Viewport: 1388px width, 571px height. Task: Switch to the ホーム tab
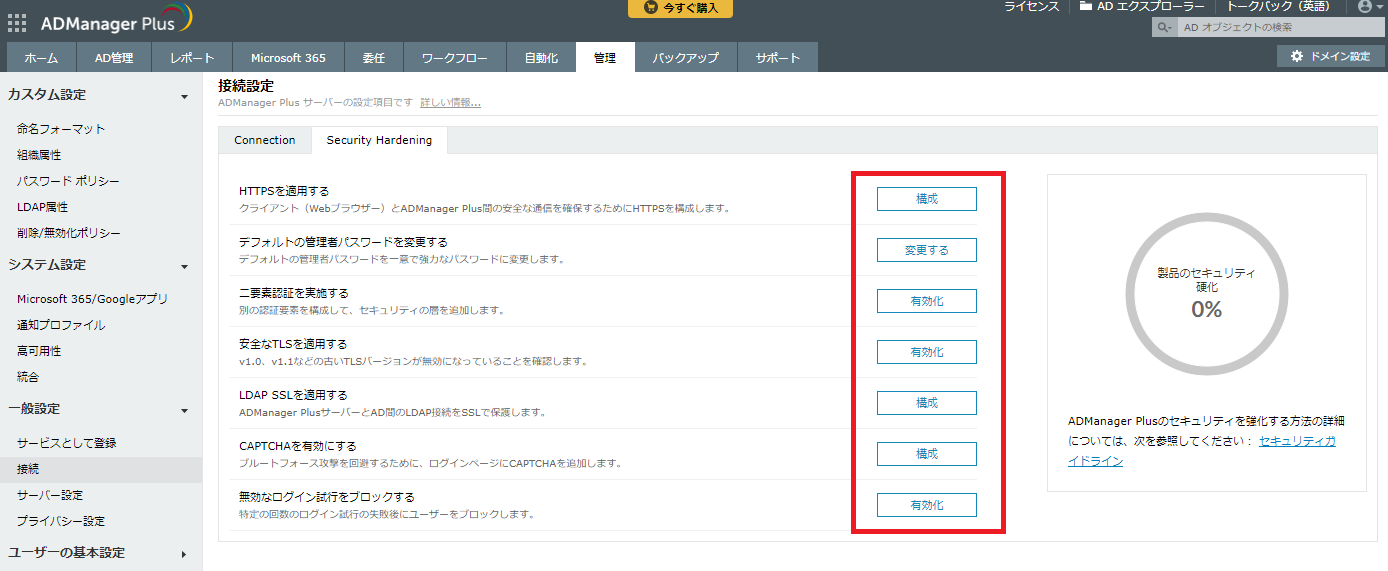(x=41, y=58)
